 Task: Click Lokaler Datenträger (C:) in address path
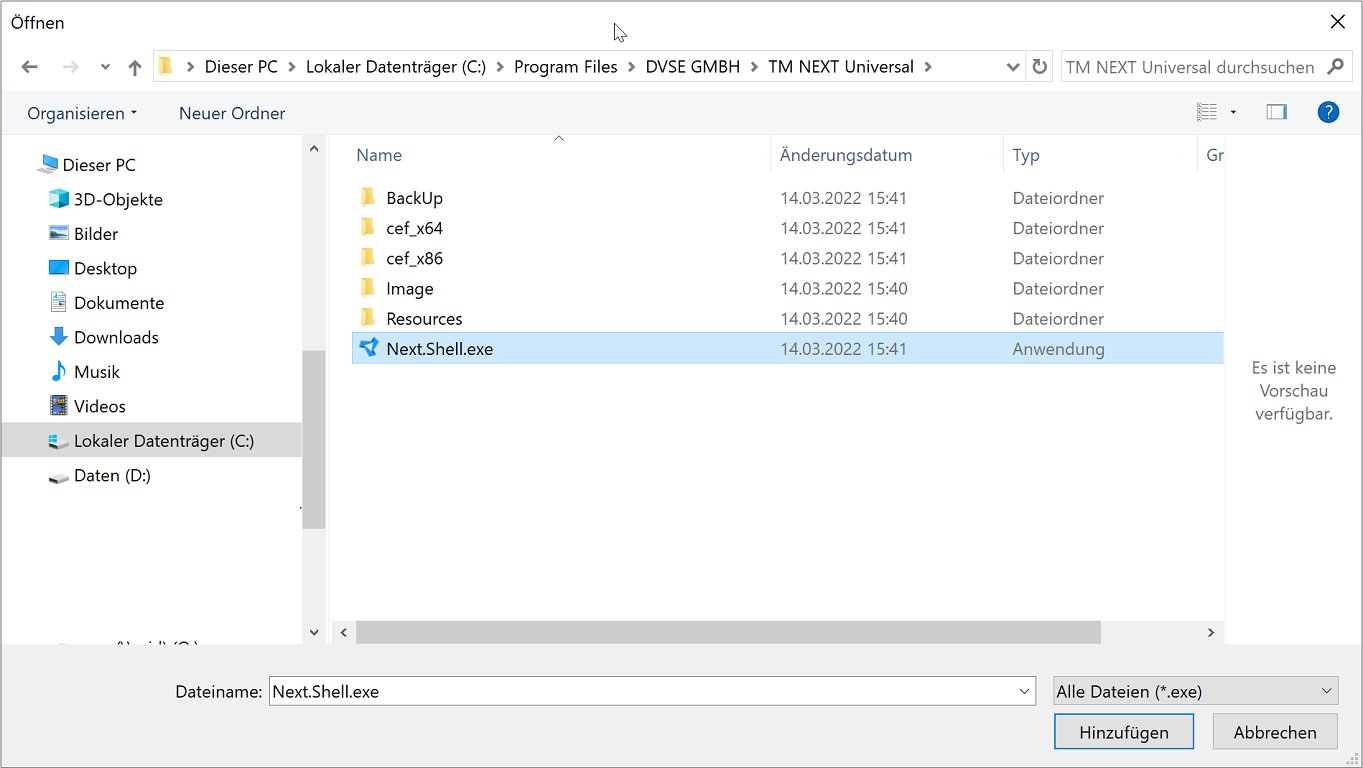(x=396, y=67)
